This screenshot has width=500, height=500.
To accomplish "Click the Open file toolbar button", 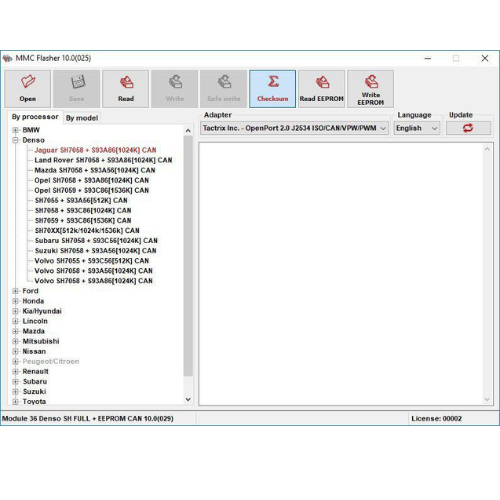I will 28,89.
